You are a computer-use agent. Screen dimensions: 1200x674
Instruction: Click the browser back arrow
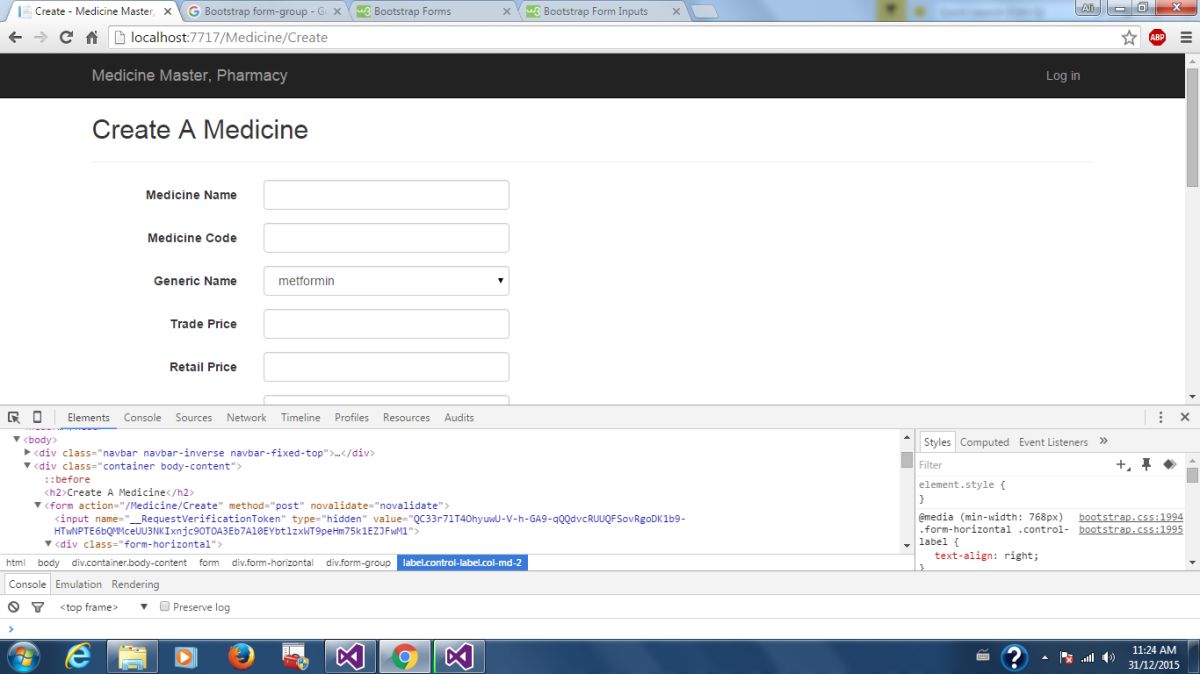(15, 37)
